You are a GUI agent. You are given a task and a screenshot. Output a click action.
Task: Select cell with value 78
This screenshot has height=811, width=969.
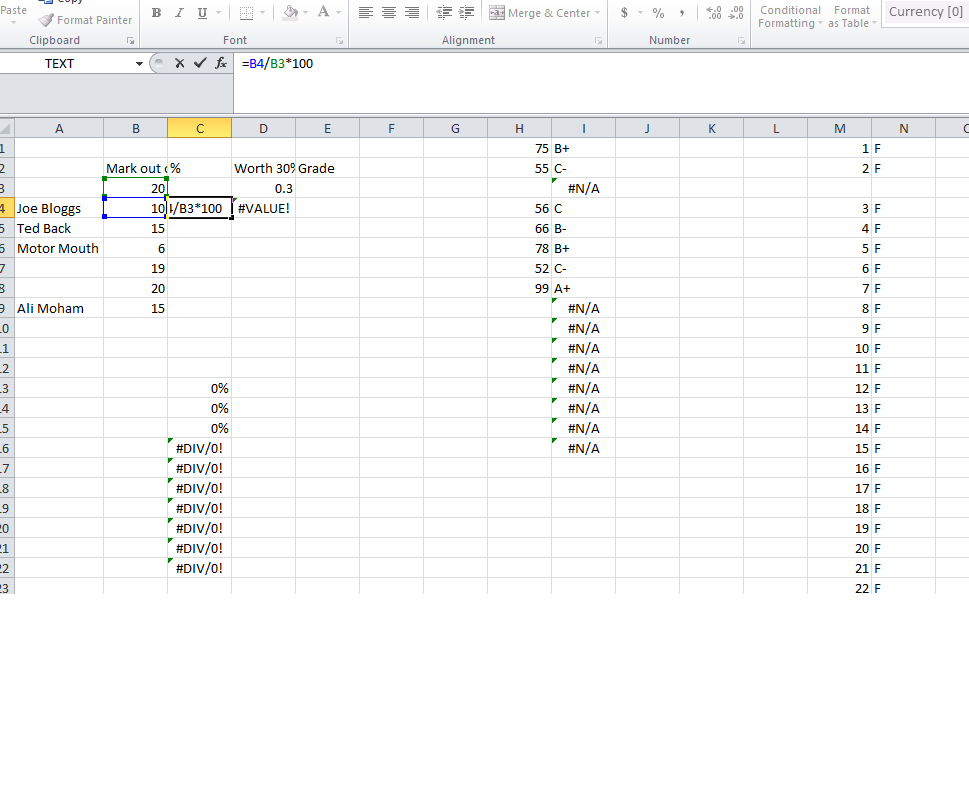pyautogui.click(x=519, y=248)
